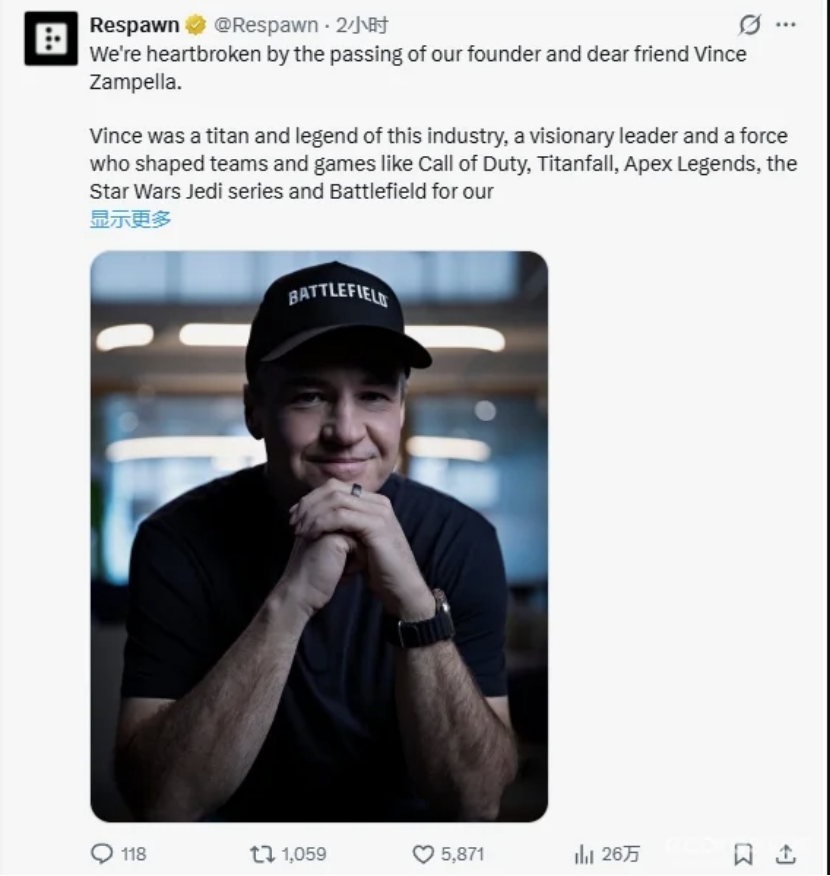
Task: Like the tweet with the heart icon
Action: point(424,853)
